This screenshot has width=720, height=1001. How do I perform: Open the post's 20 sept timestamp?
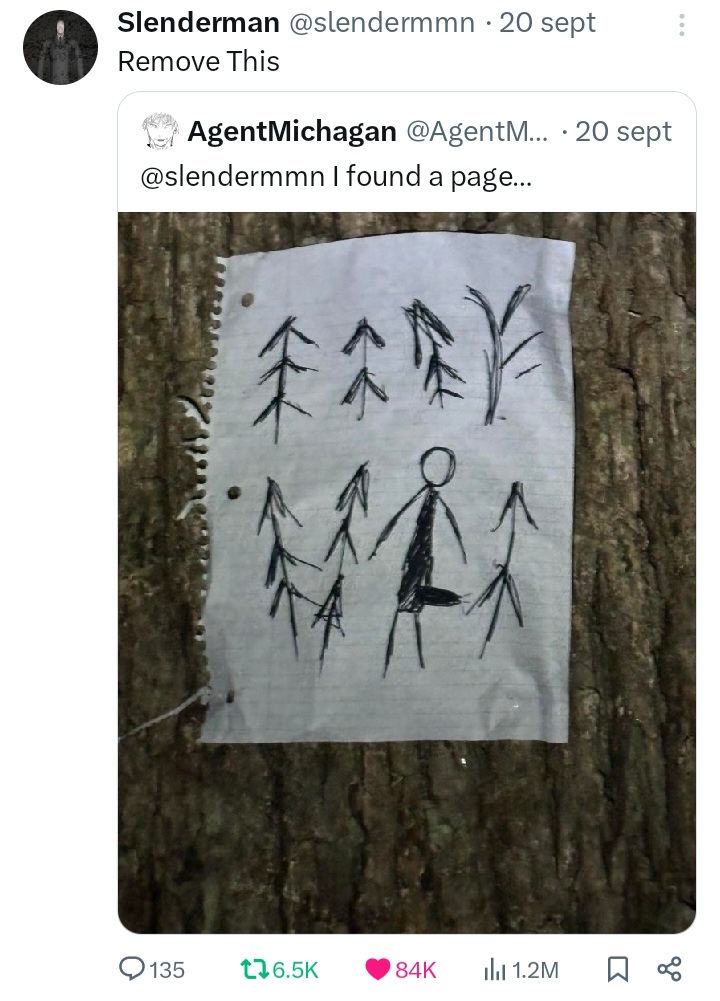548,23
